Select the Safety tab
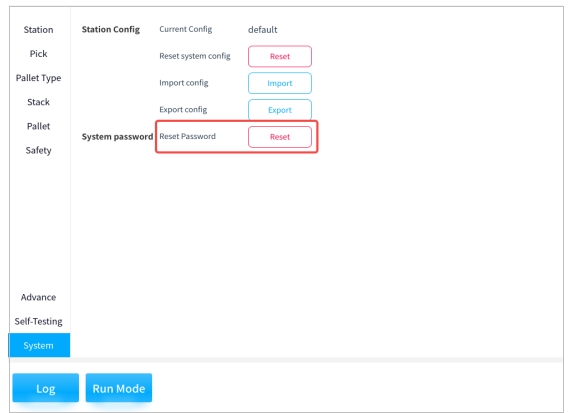The height and width of the screenshot is (413, 573). coord(38,150)
